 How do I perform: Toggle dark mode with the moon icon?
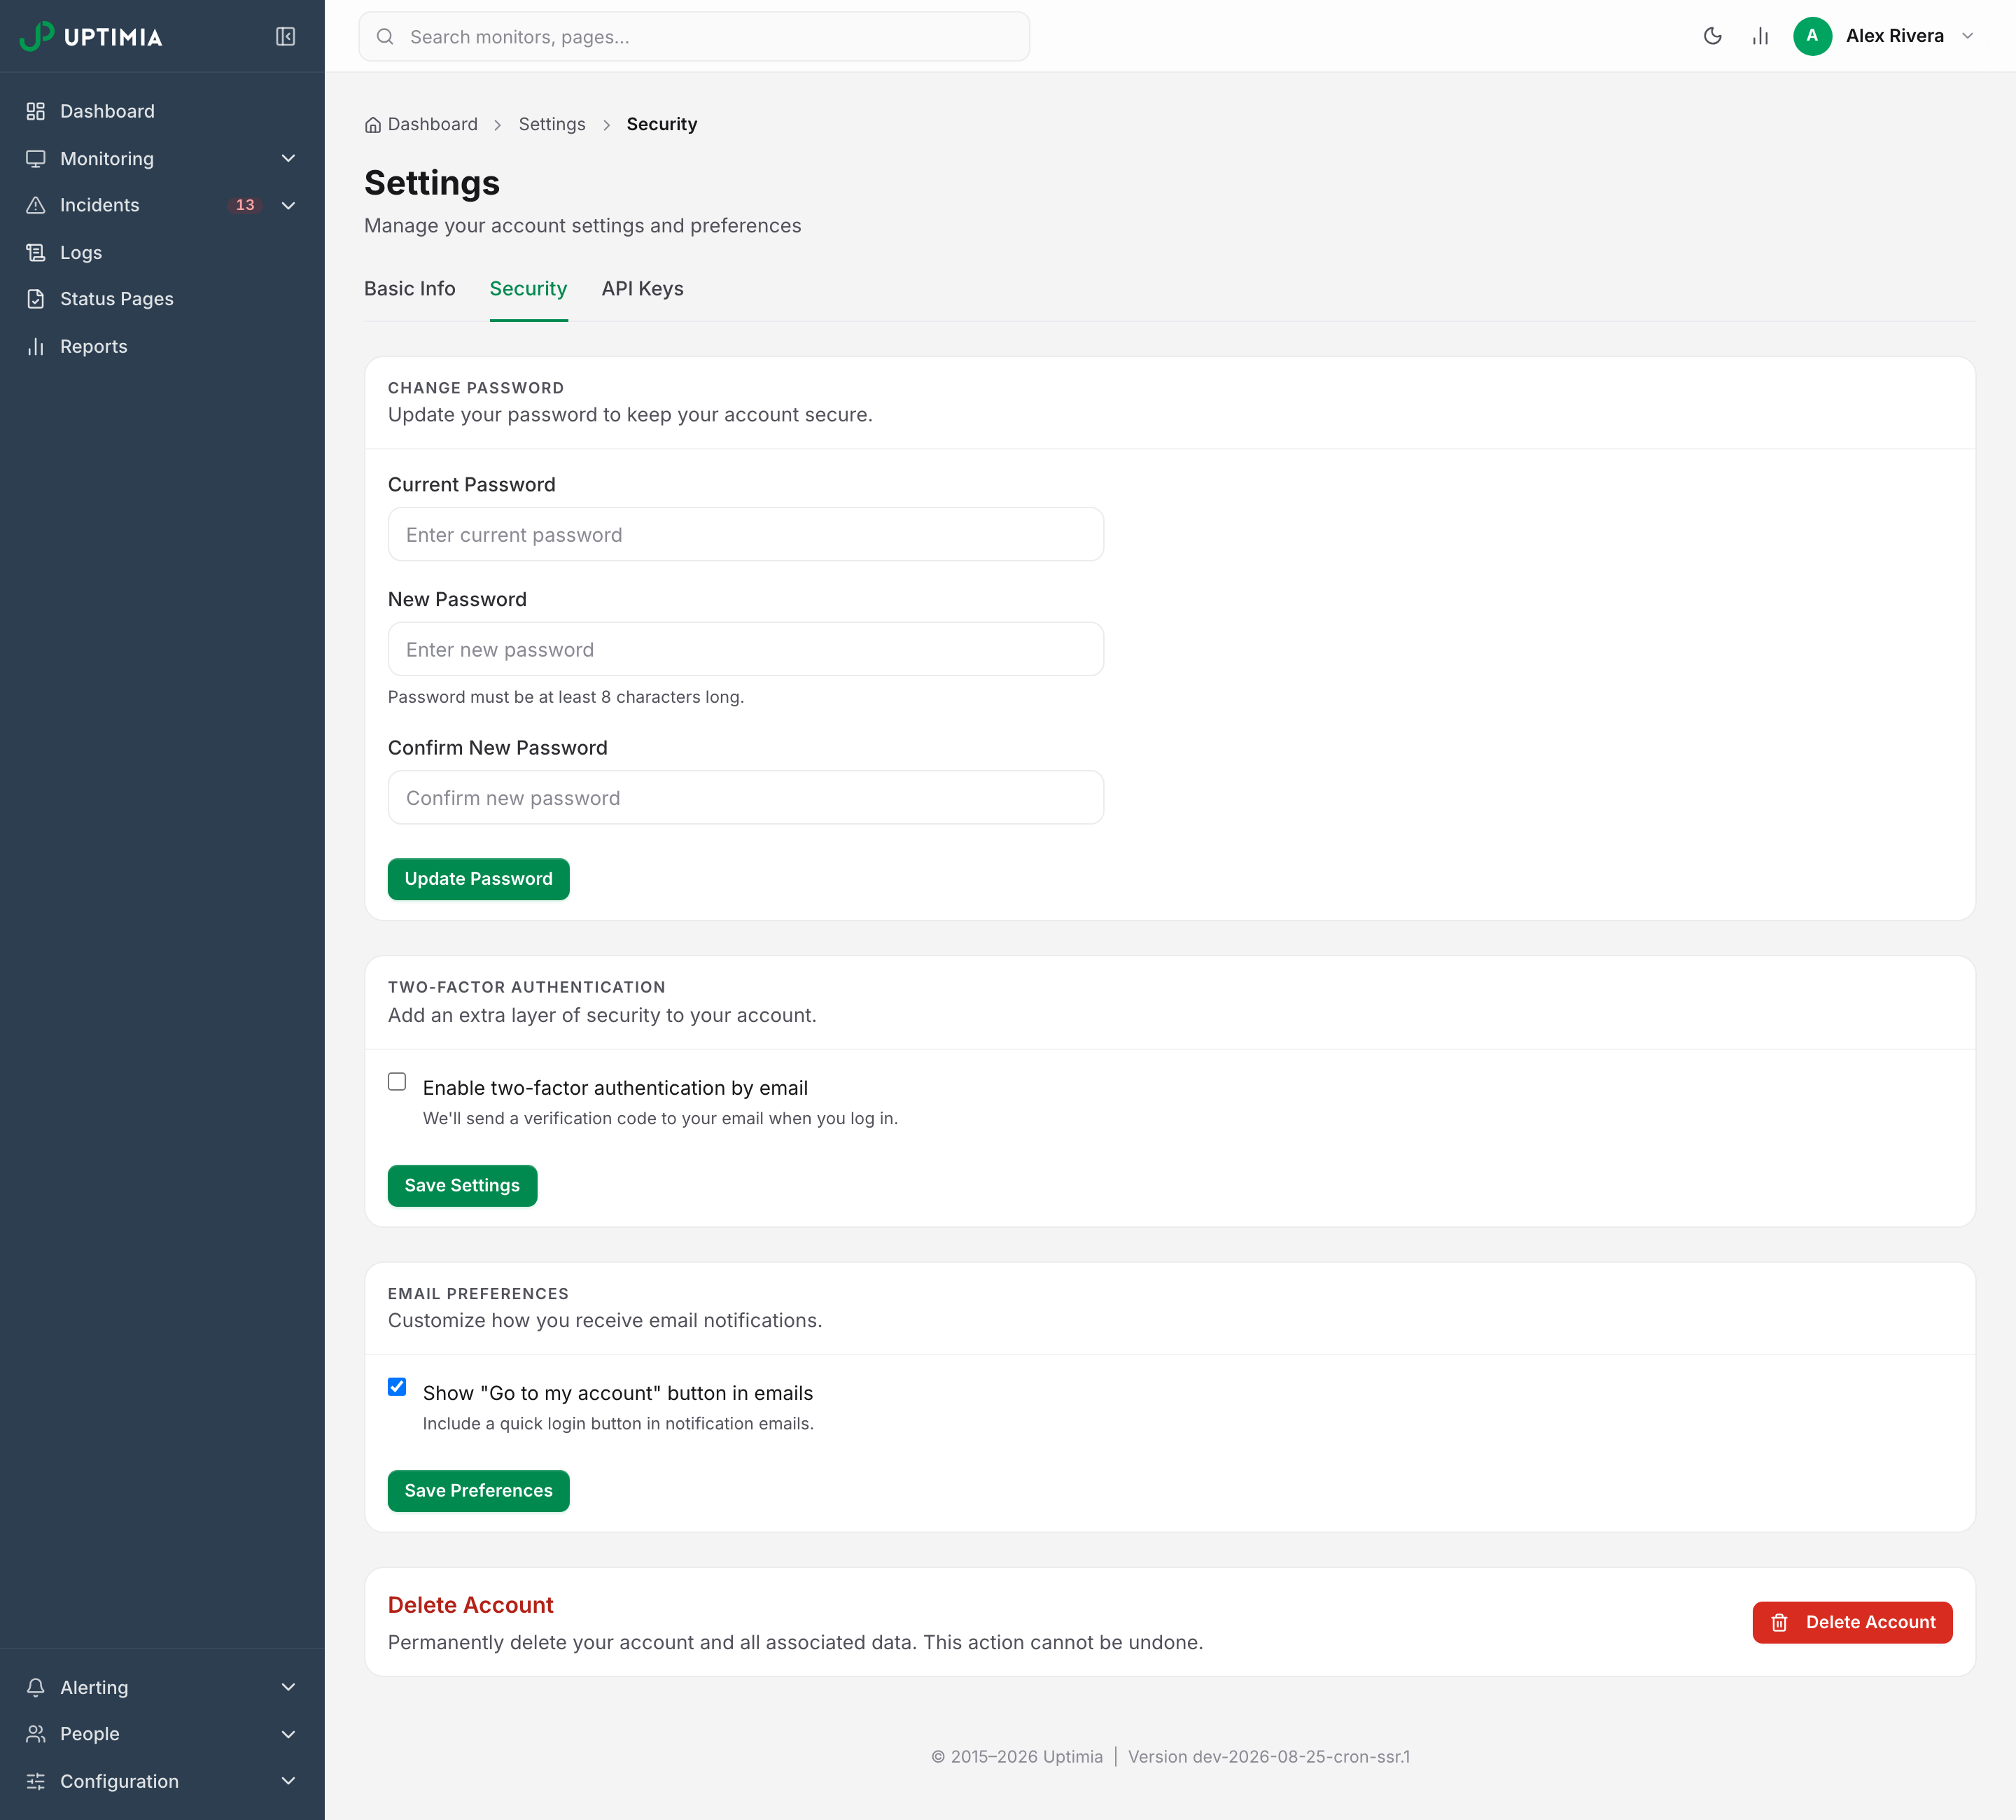[1712, 36]
